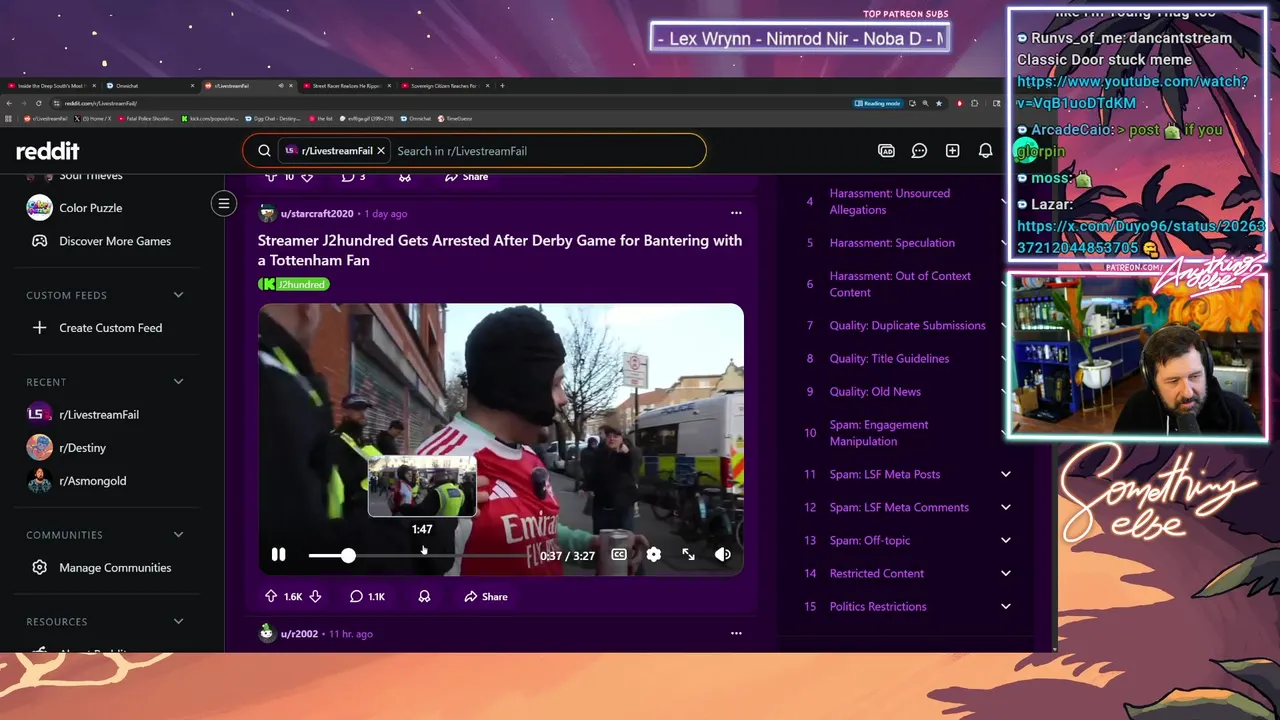
Task: Reload the browser page
Action: (38, 103)
